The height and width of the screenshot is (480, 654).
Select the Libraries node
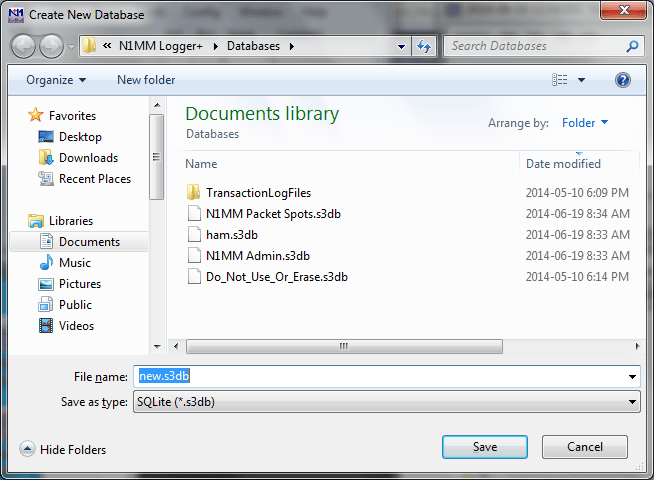pos(70,221)
